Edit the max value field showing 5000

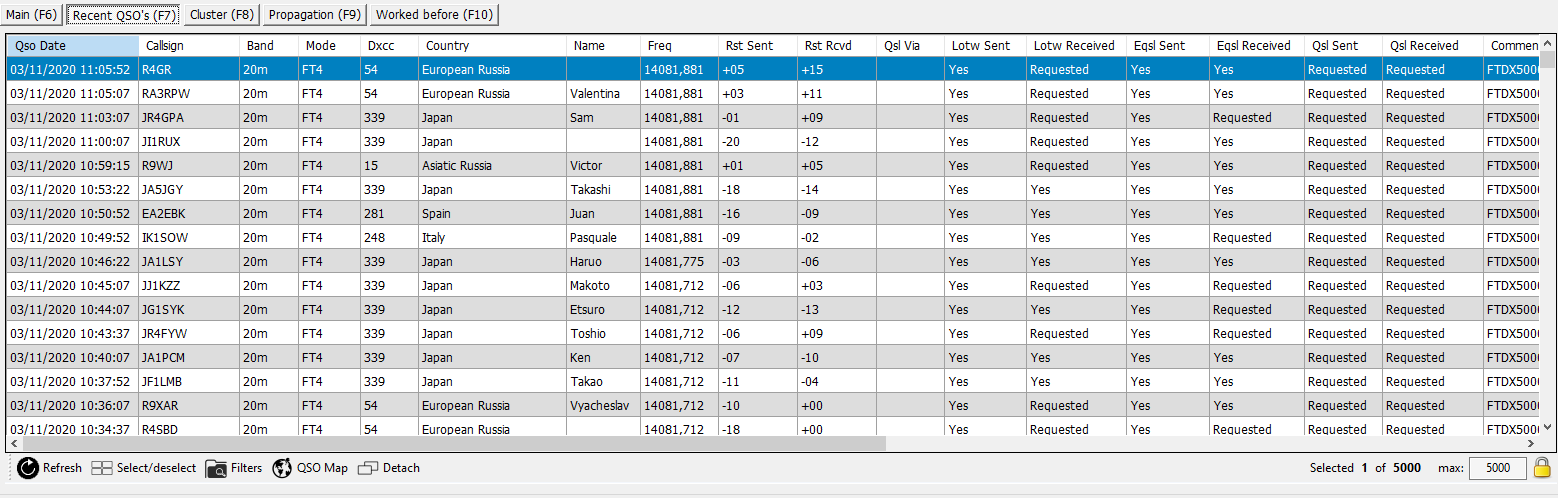click(1498, 468)
